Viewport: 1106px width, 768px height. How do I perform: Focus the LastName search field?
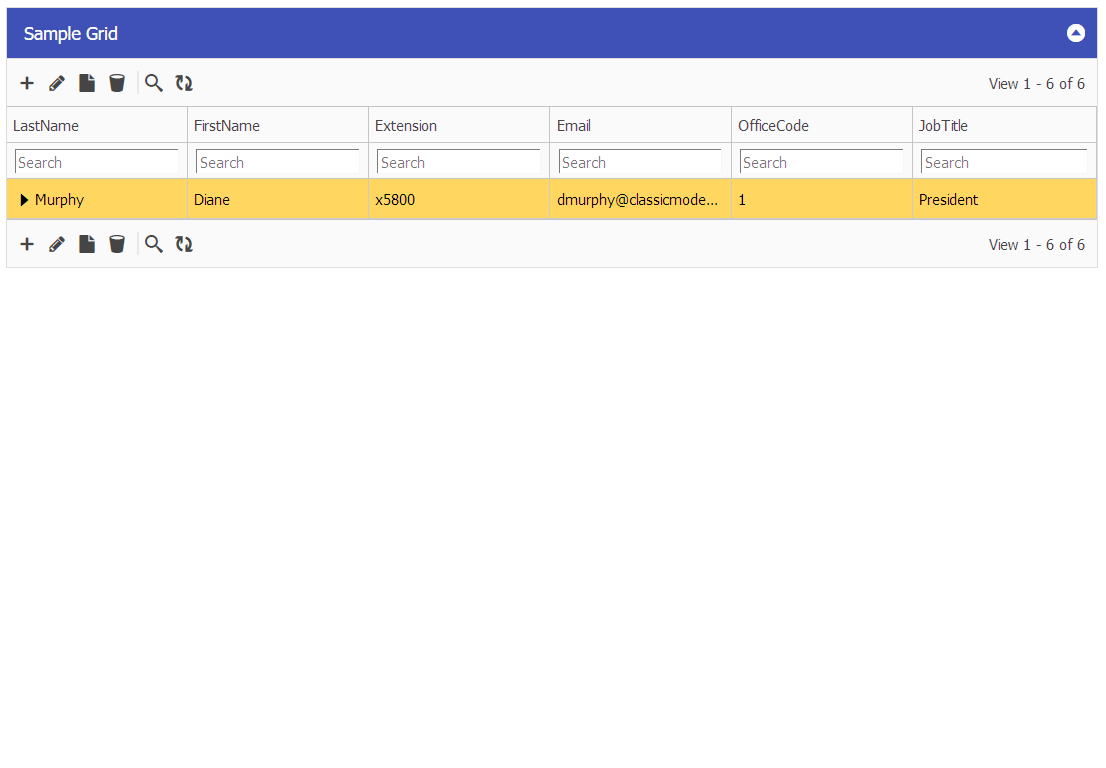[96, 162]
